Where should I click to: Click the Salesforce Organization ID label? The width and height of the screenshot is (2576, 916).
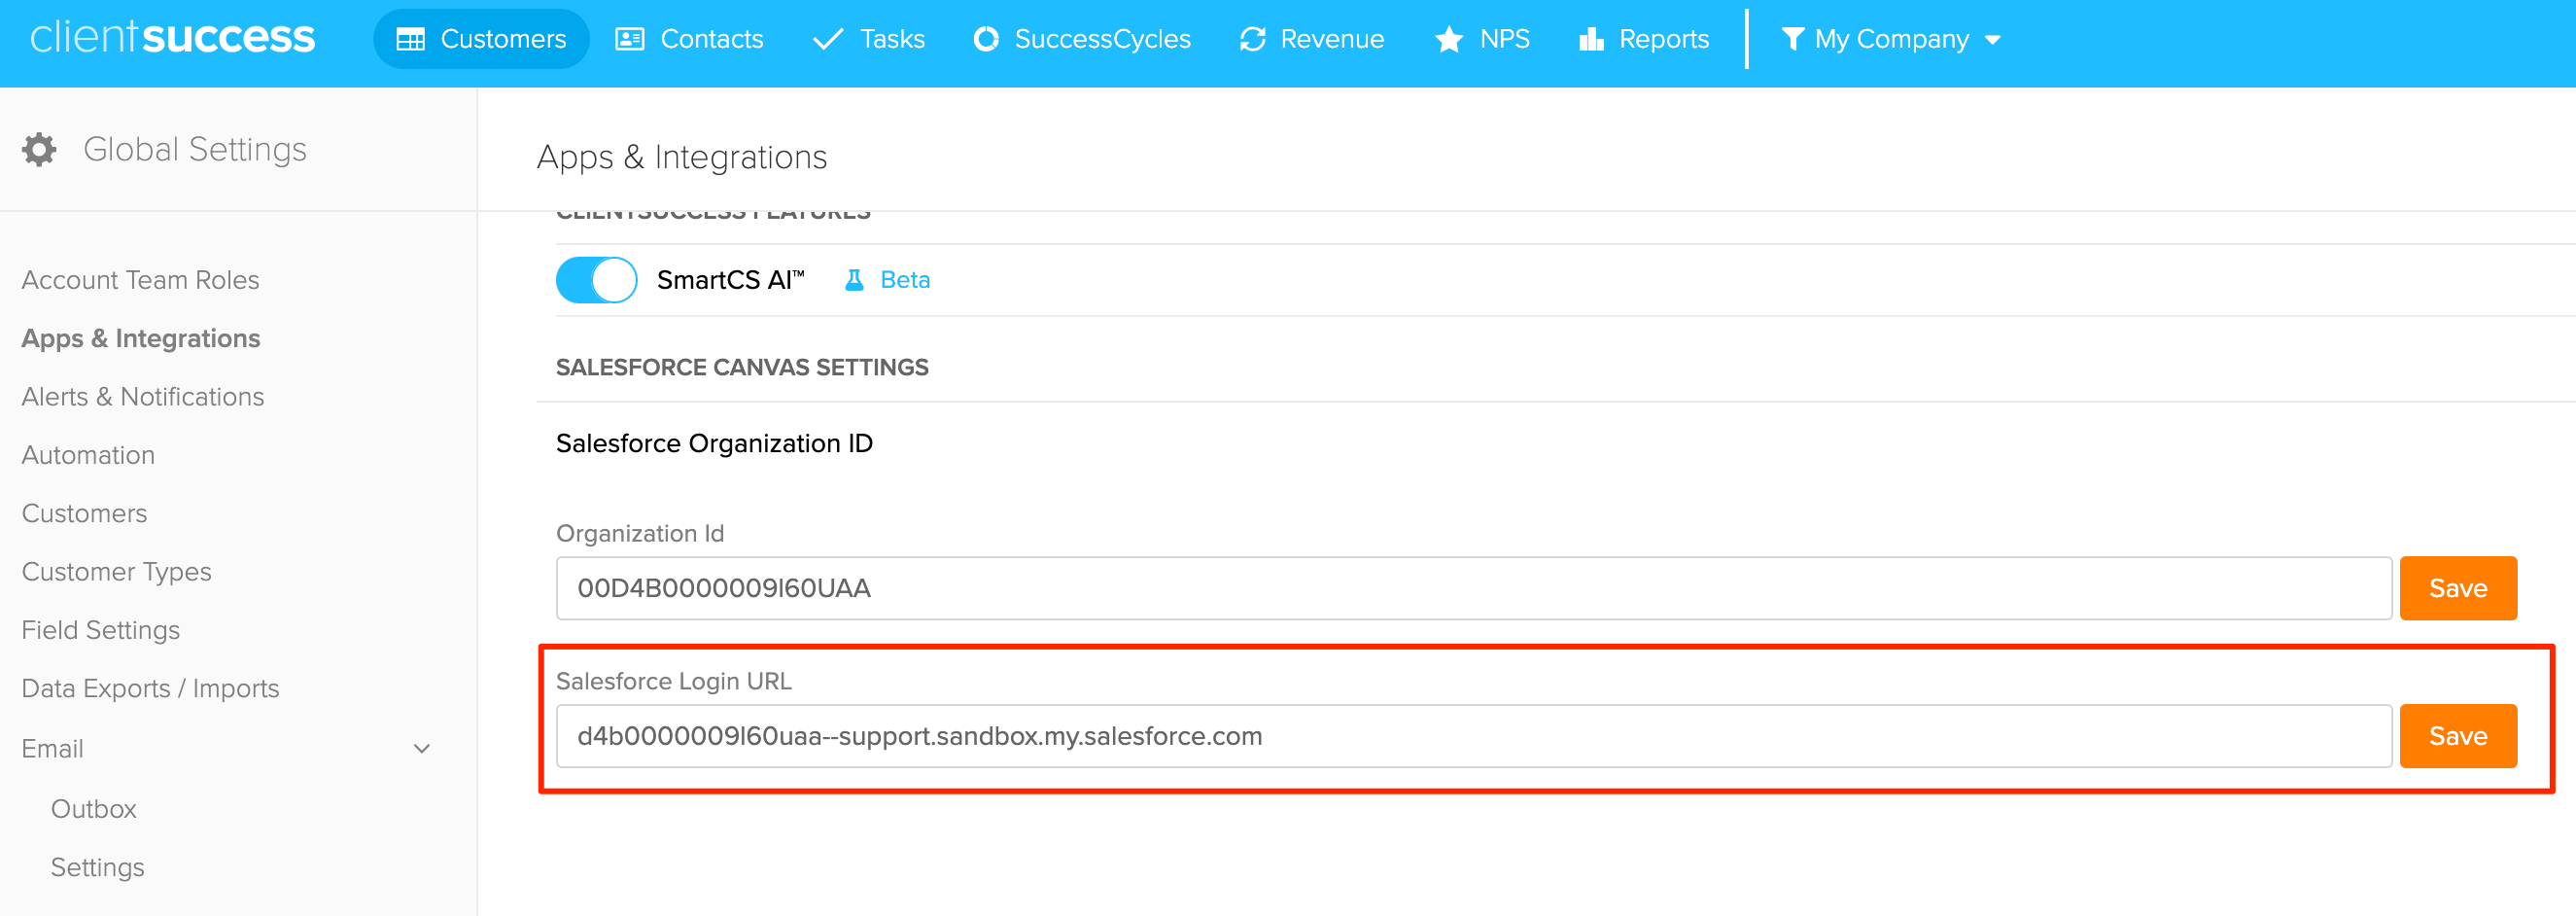[x=714, y=443]
